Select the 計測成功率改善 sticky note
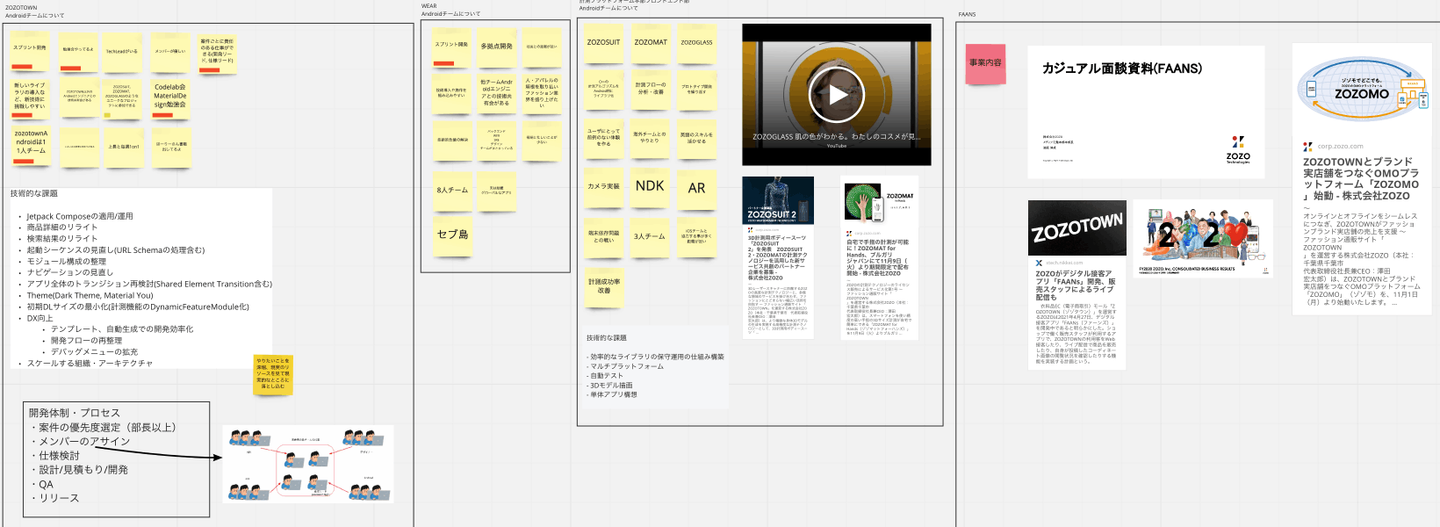Viewport: 1440px width, 527px height. (604, 286)
